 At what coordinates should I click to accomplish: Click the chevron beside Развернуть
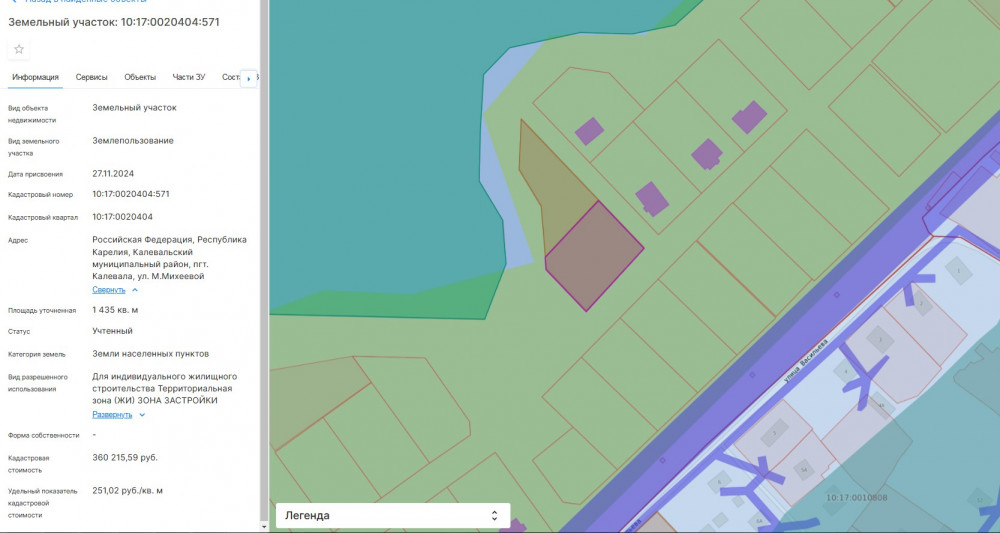[142, 414]
